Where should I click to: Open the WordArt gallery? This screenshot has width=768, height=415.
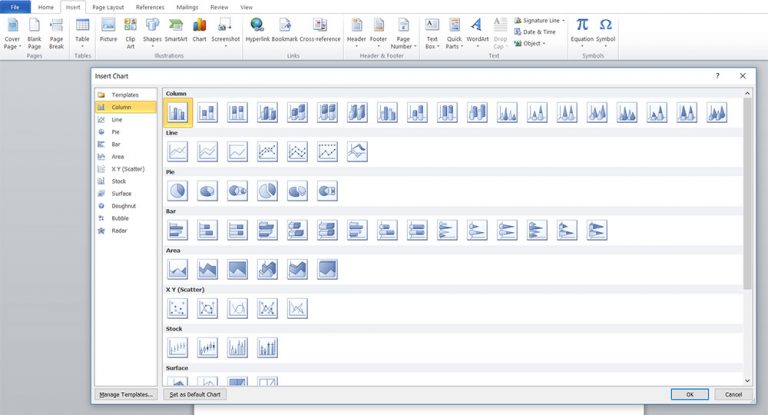pyautogui.click(x=477, y=30)
